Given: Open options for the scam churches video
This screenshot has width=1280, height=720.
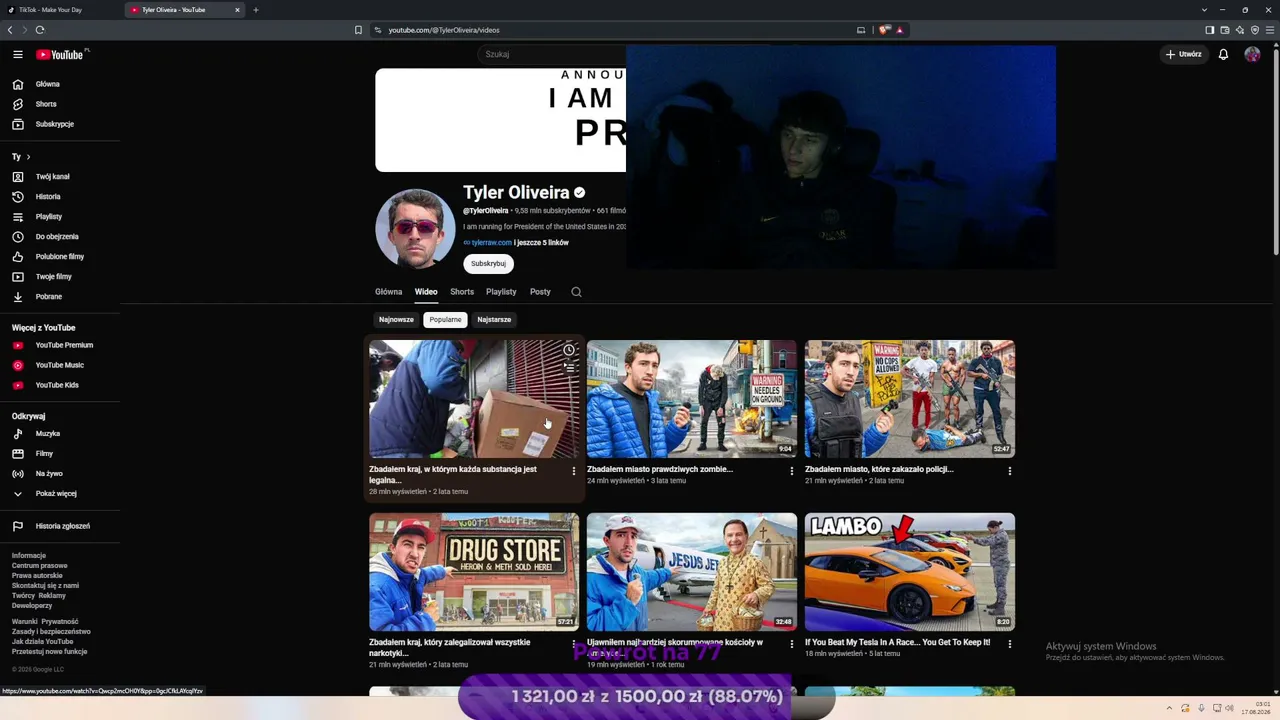Looking at the screenshot, I should 791,644.
